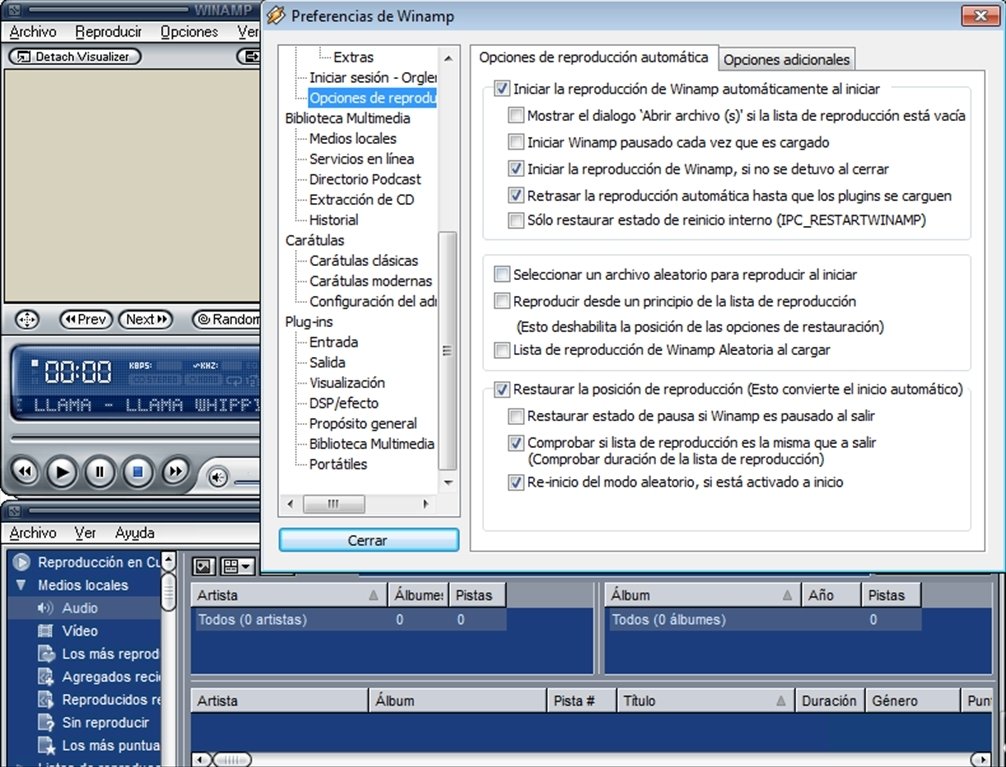Enable 'Sólo restaurar estado de reinicio interno' checkbox

pos(516,220)
